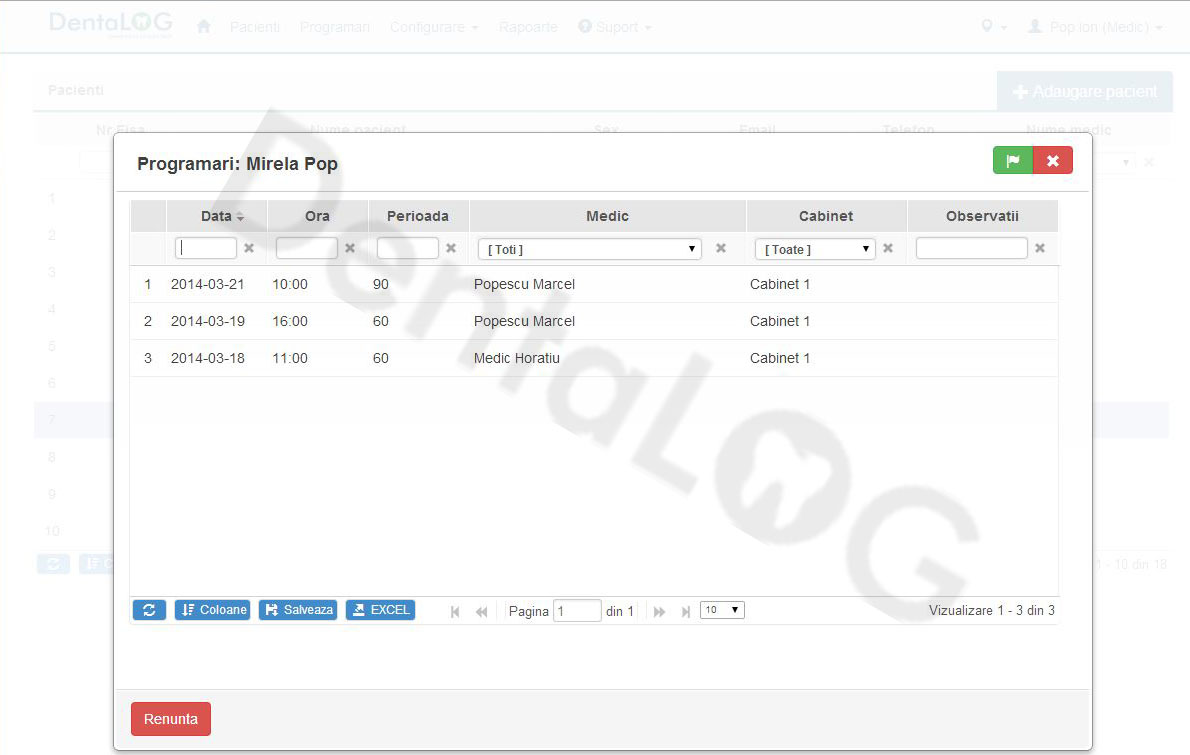
Task: Cancel with the Renunta button
Action: [171, 719]
